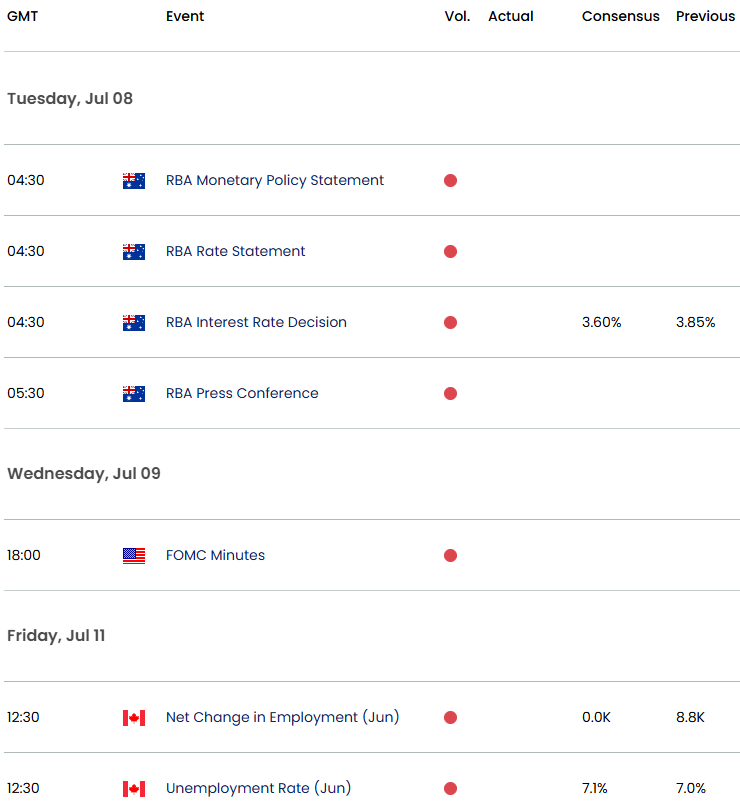Click Canadian flag beside Unemployment Rate
The image size is (740, 806).
pyautogui.click(x=133, y=789)
